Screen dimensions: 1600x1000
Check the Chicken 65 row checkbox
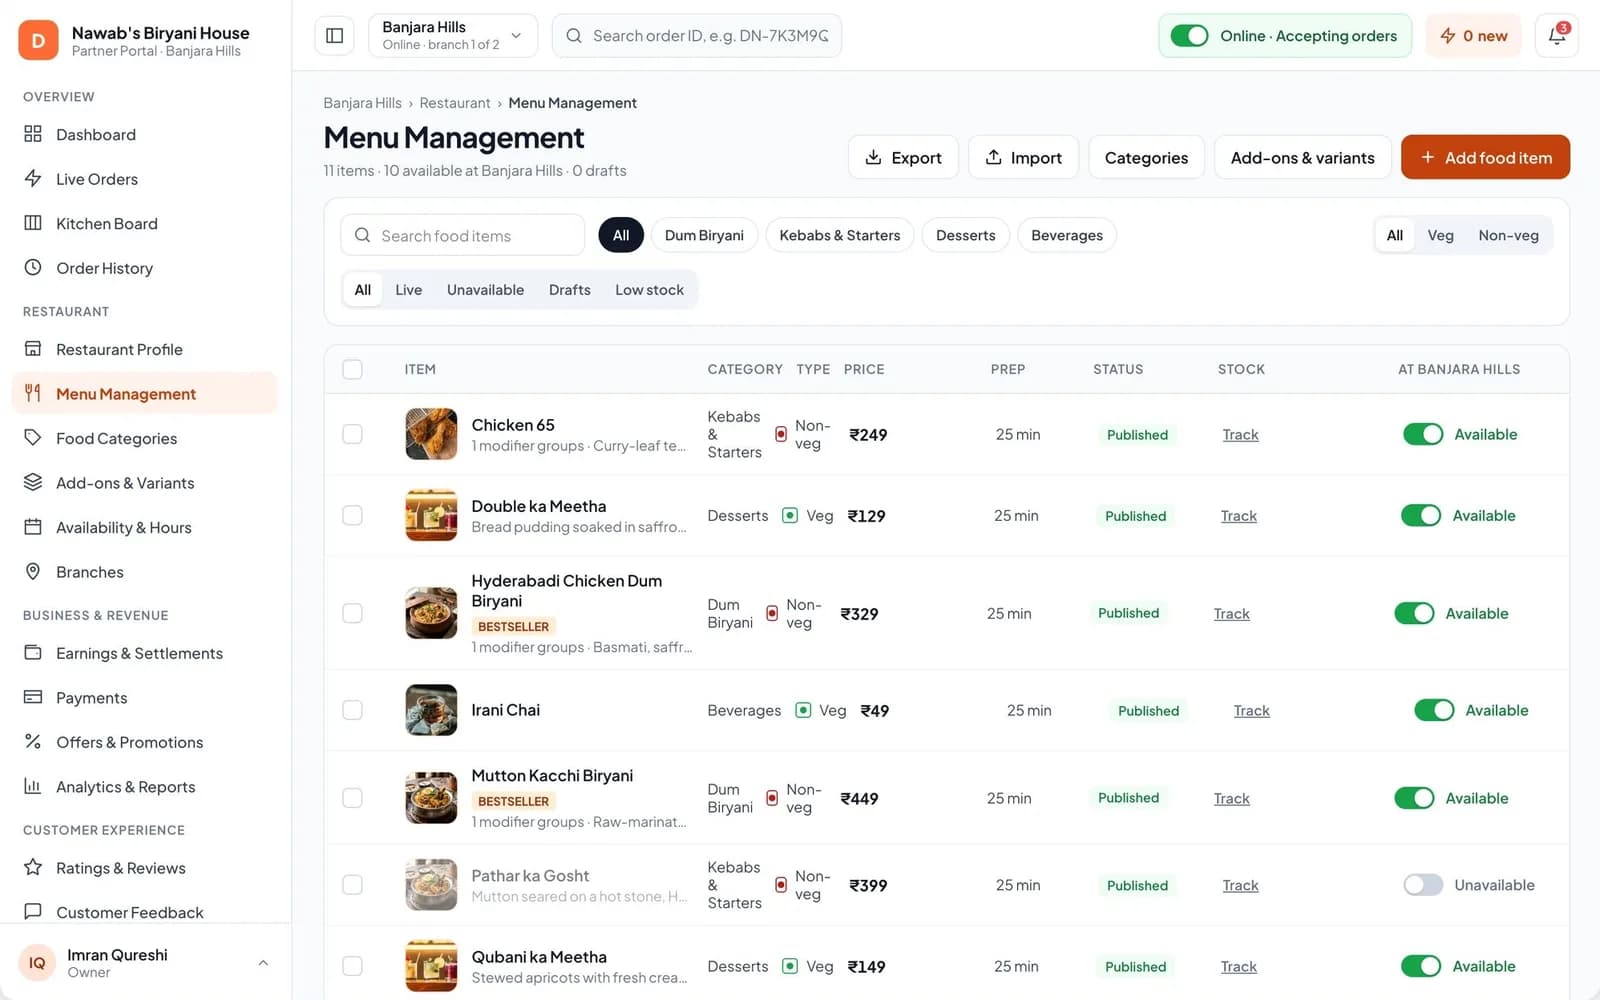tap(352, 434)
